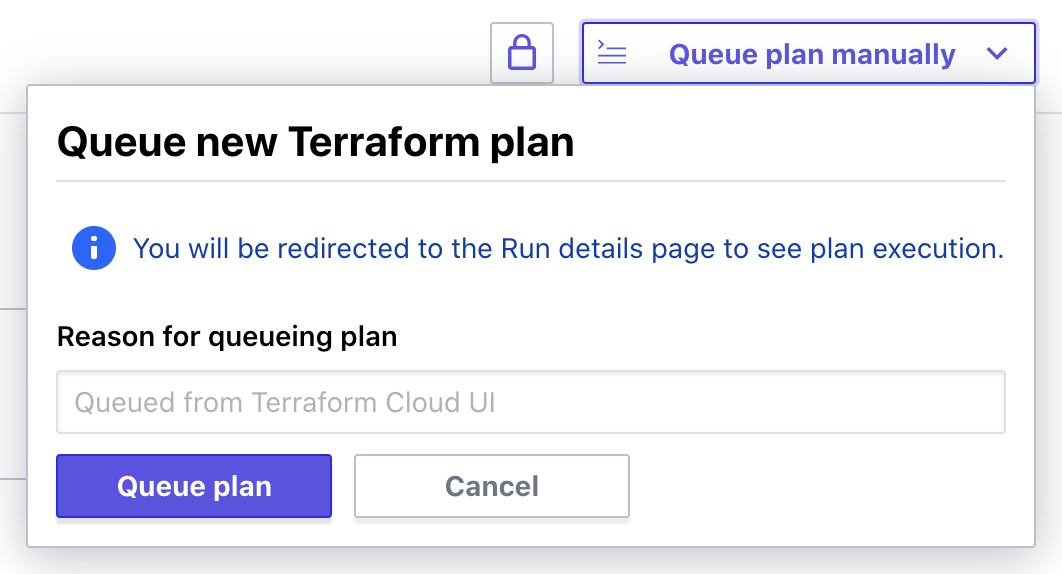Click the lock workspace icon button
The width and height of the screenshot is (1062, 574).
[x=522, y=53]
